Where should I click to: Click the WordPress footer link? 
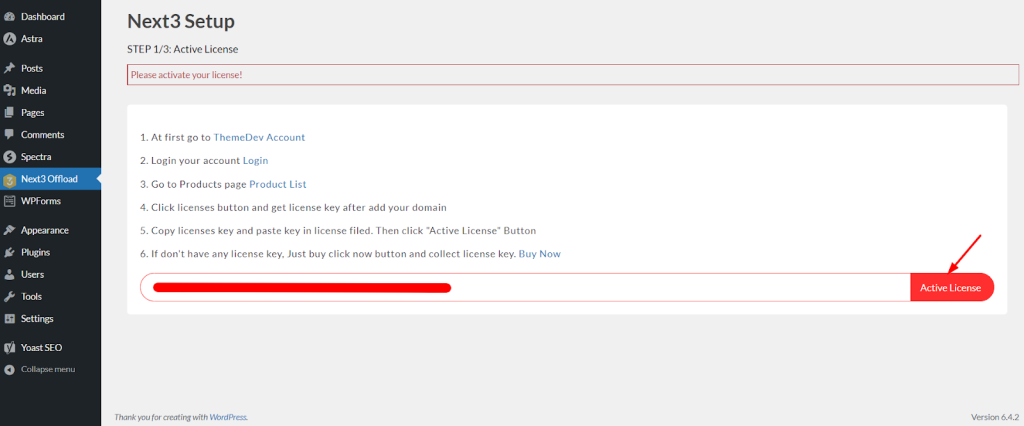click(x=227, y=417)
